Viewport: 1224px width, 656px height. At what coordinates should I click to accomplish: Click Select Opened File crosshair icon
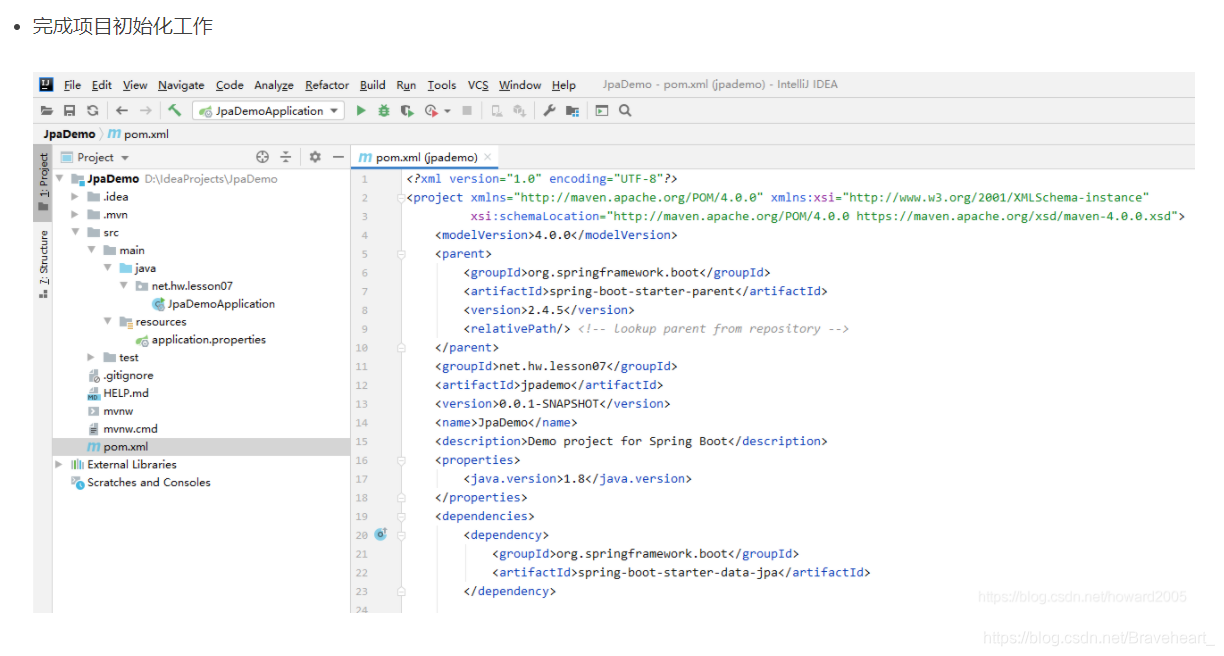coord(263,157)
